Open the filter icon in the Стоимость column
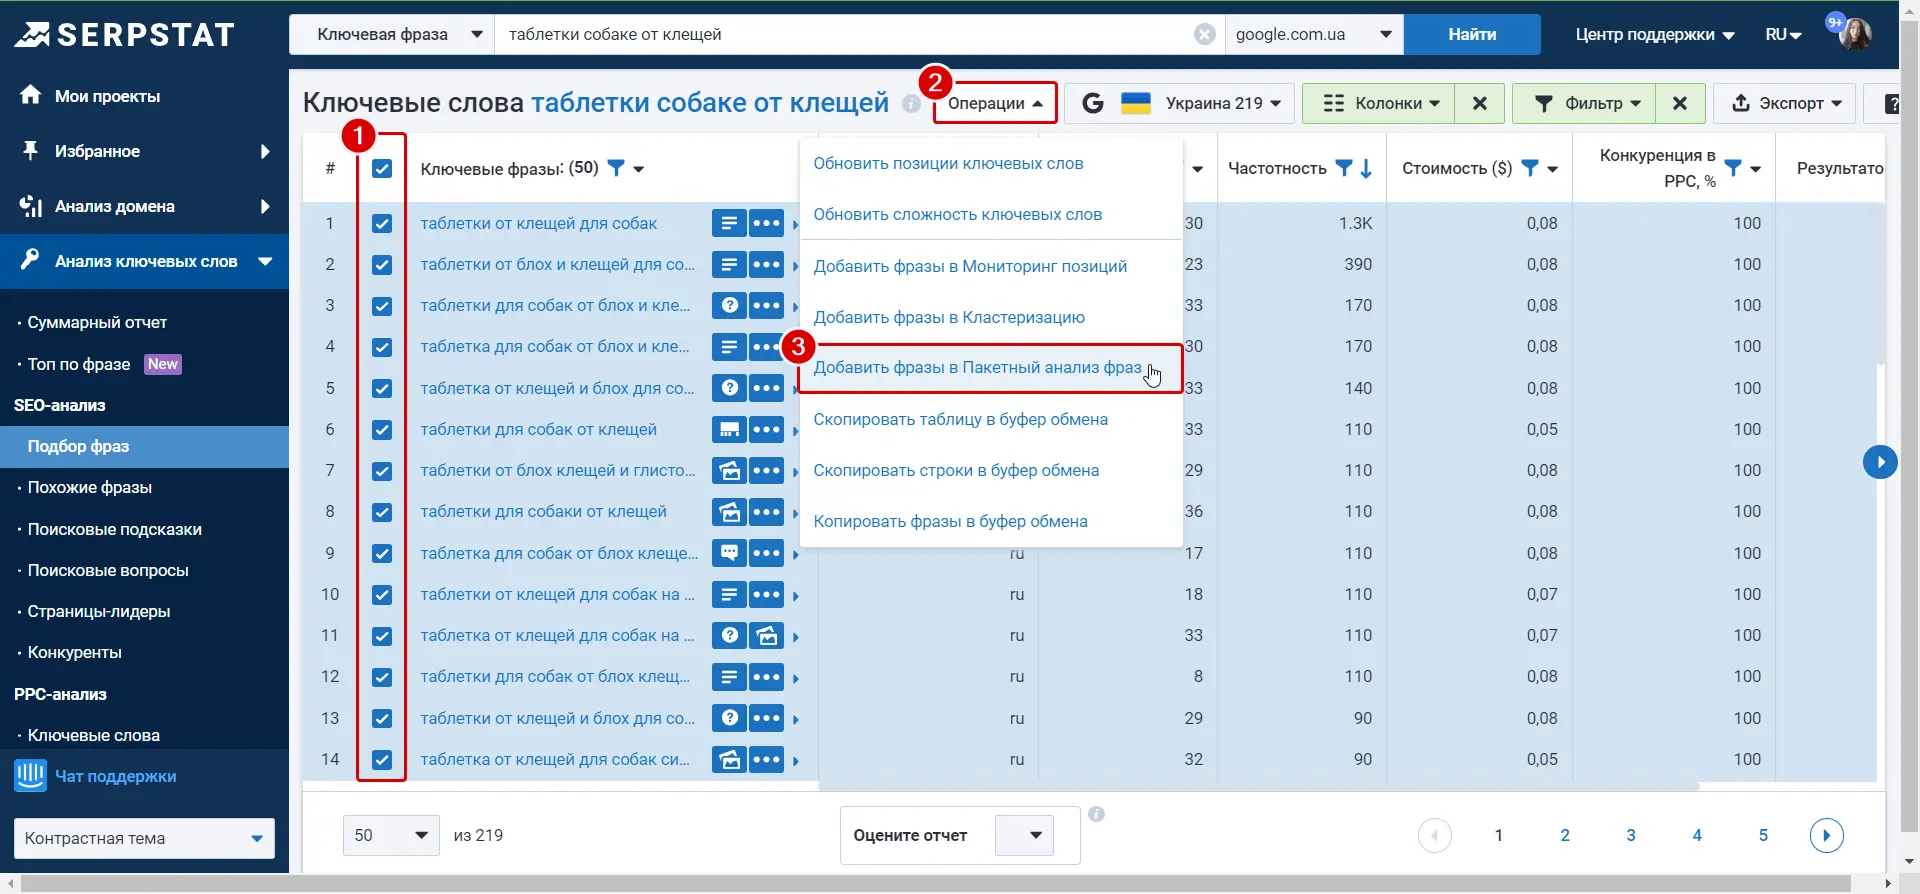This screenshot has width=1920, height=894. [x=1530, y=168]
